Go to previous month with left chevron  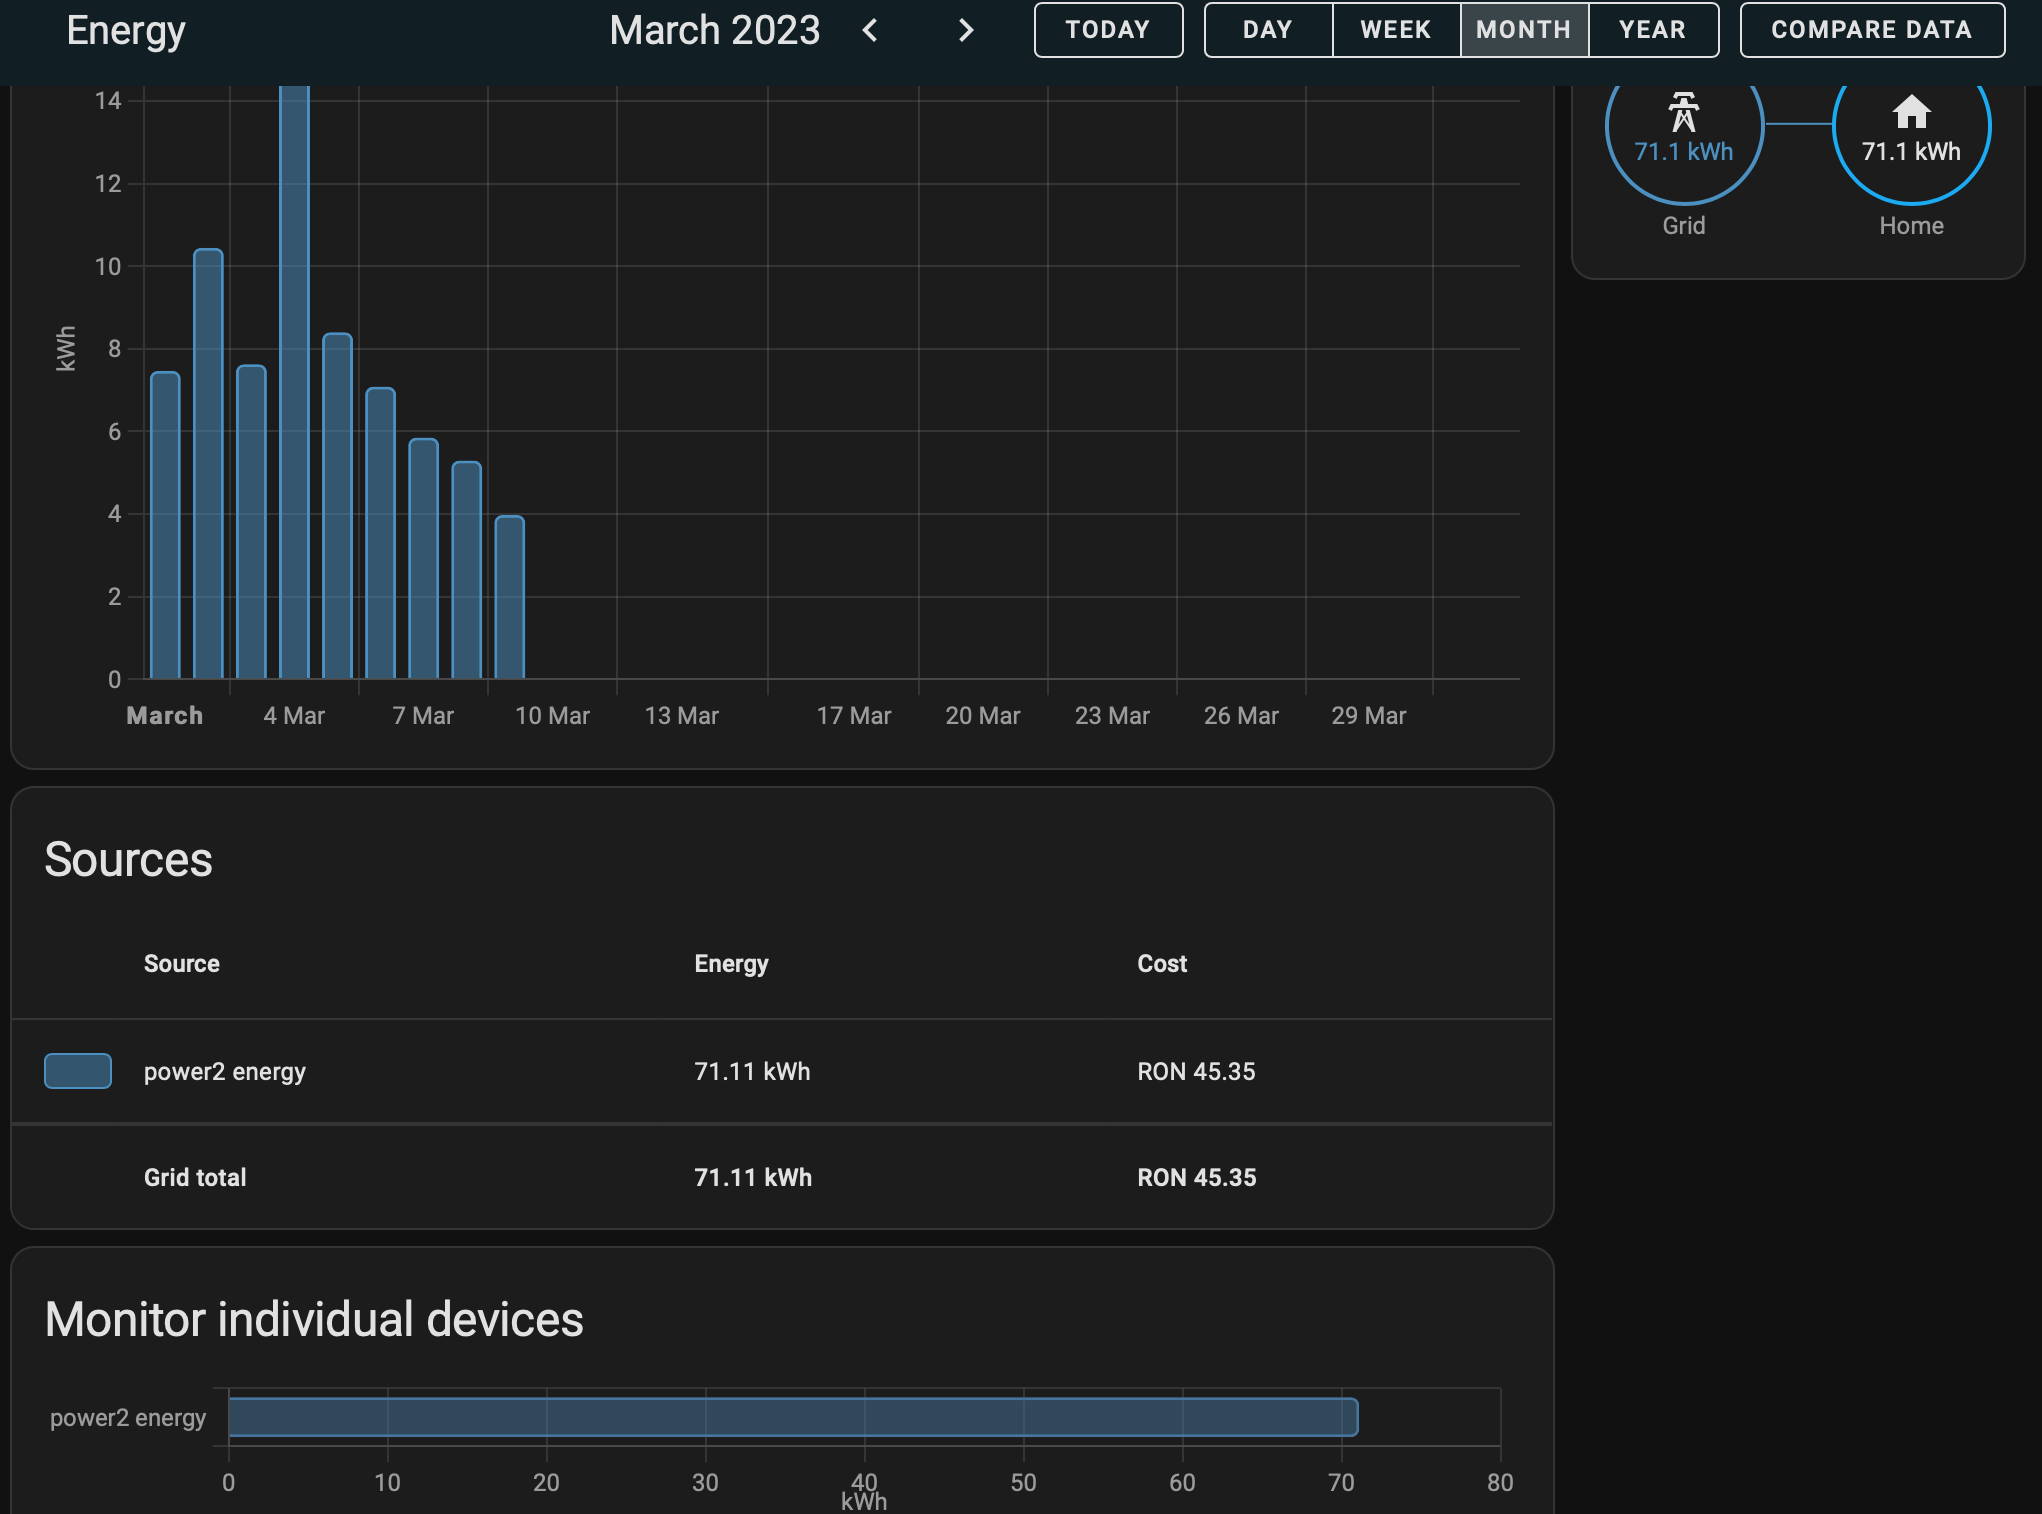[x=870, y=30]
